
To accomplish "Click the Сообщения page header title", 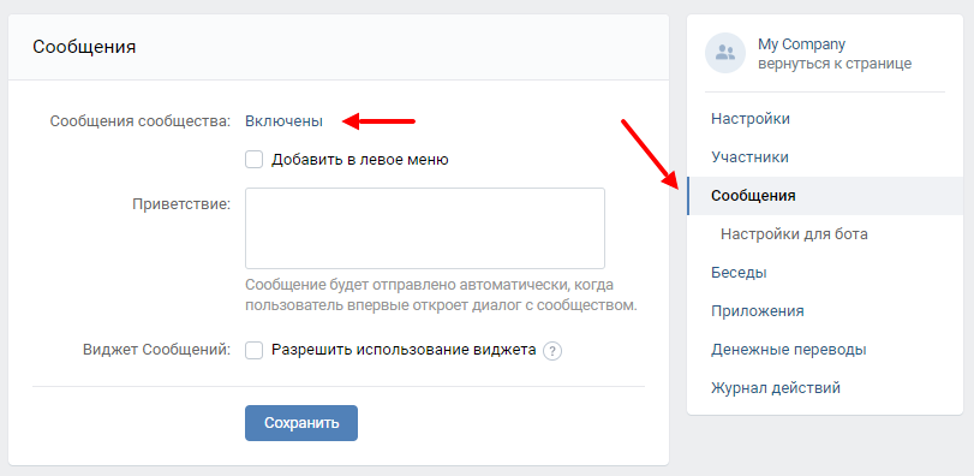I will (84, 47).
